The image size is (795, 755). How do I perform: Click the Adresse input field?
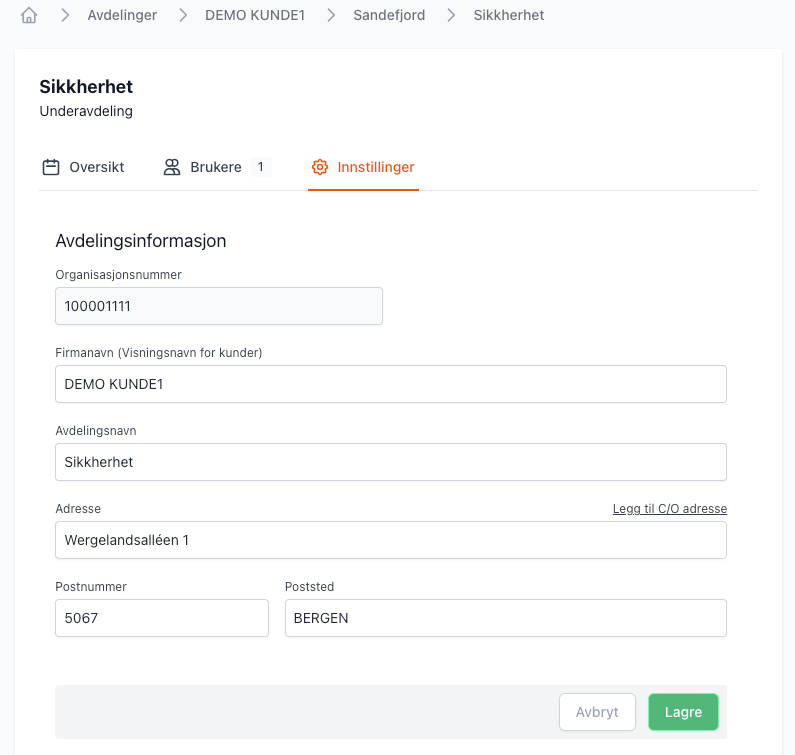391,540
